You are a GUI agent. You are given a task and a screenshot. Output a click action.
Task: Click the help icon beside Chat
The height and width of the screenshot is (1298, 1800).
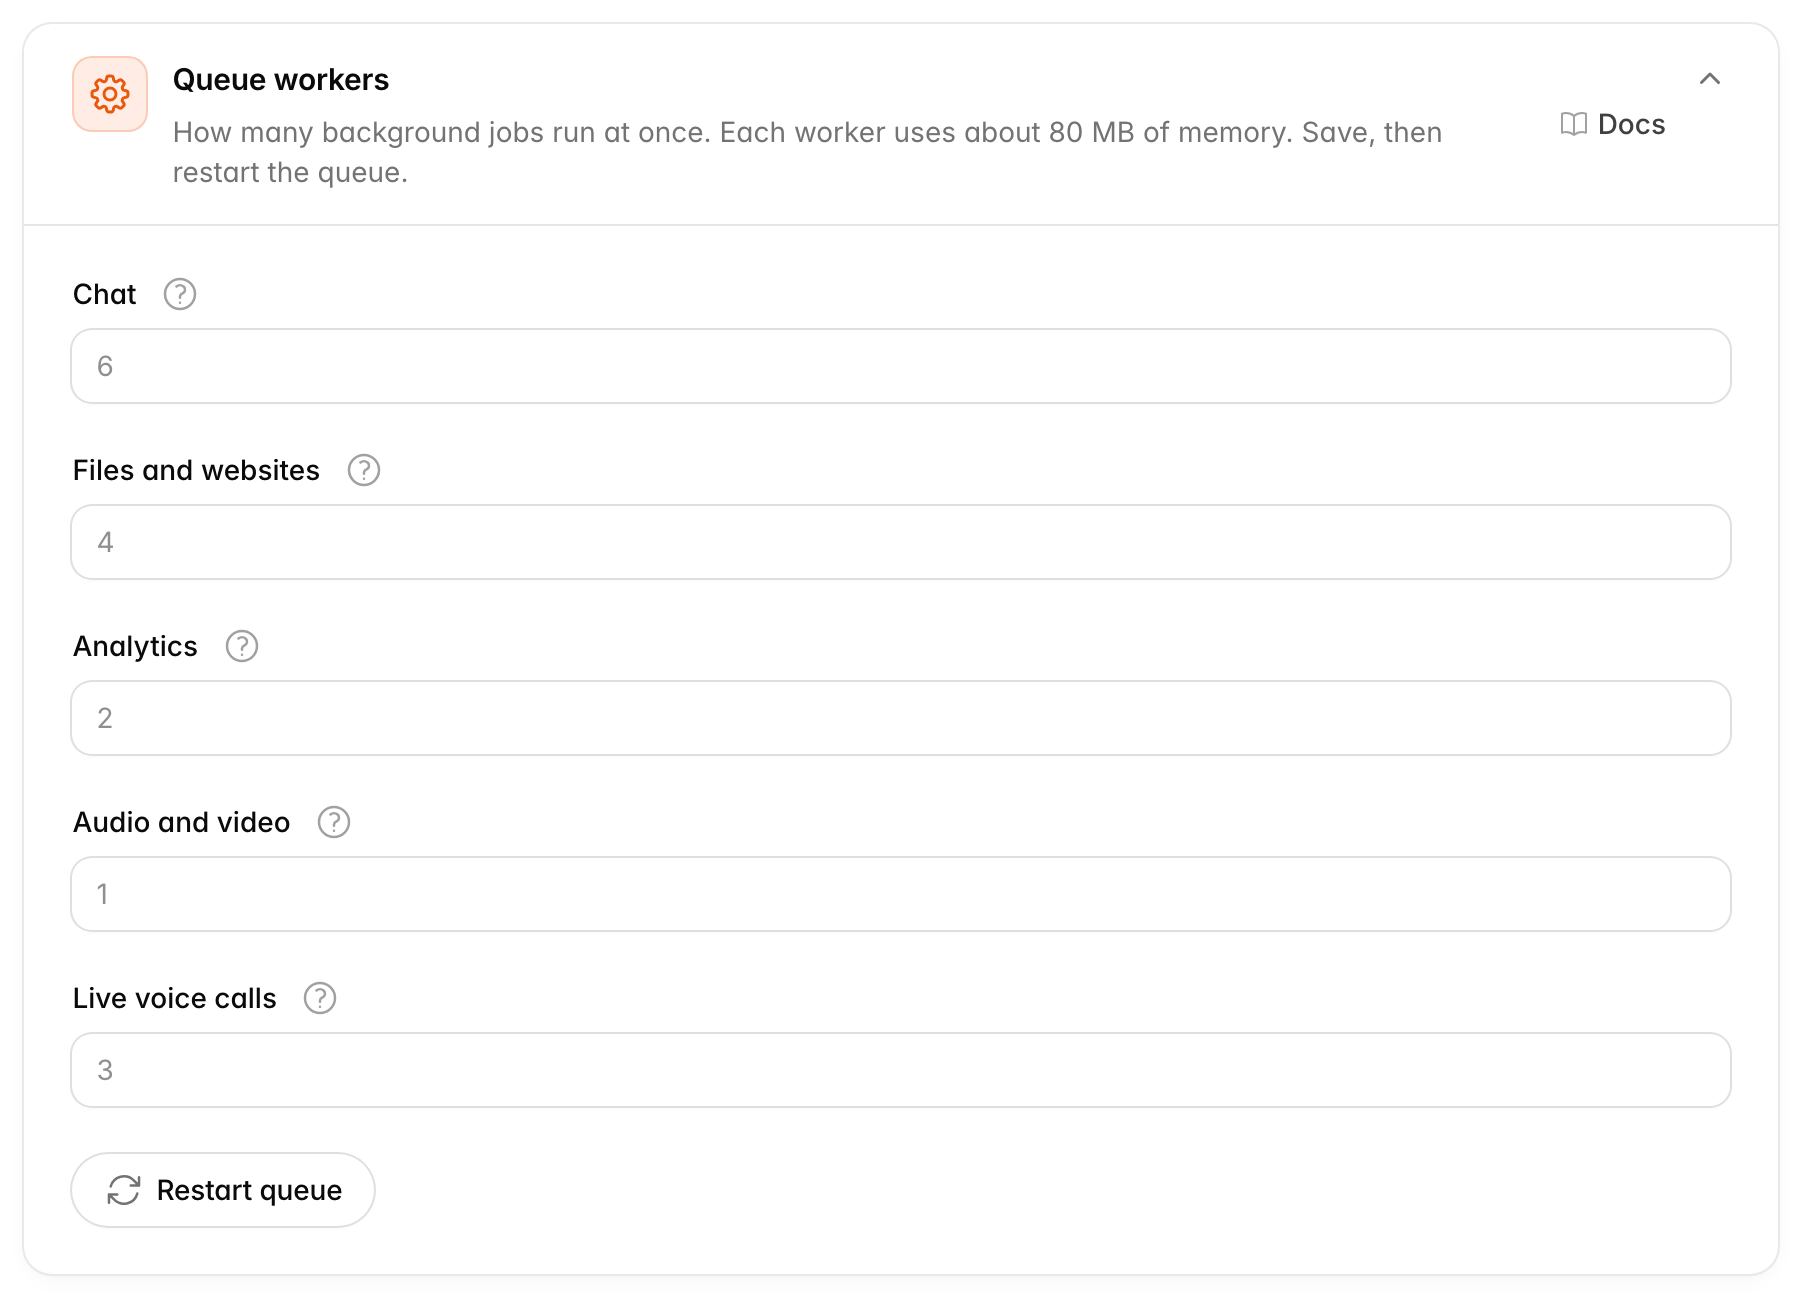click(180, 294)
